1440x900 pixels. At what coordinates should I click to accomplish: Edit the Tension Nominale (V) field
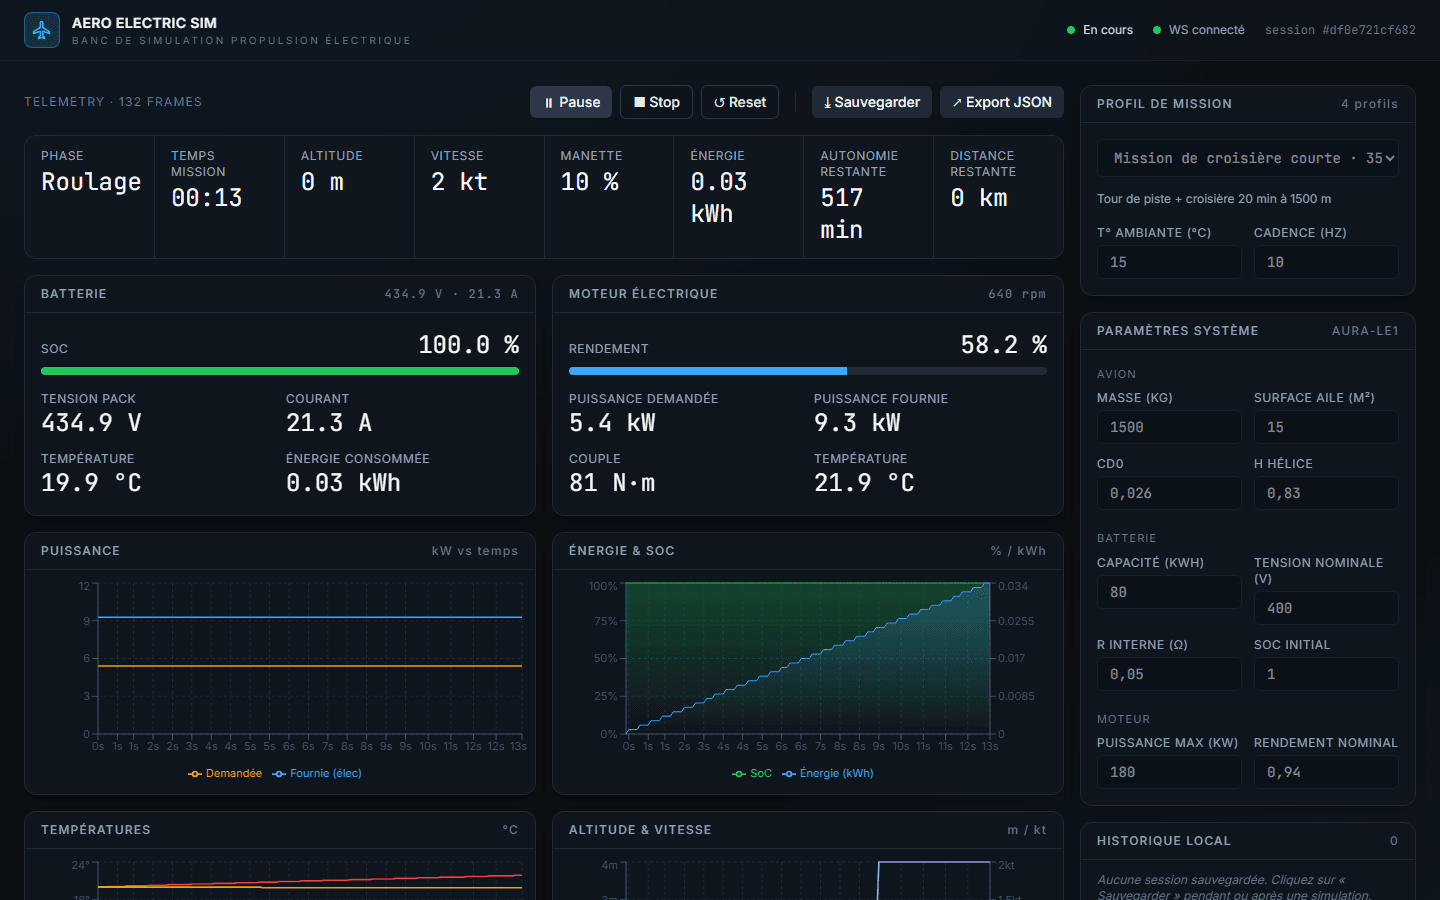pyautogui.click(x=1326, y=608)
